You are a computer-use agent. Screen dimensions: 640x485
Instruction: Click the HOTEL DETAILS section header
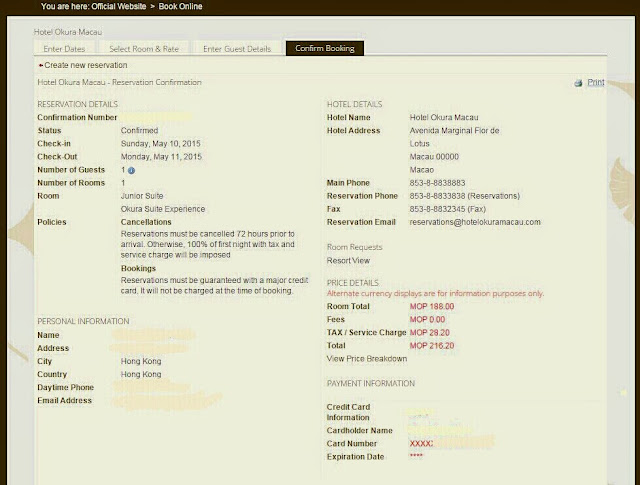point(354,105)
